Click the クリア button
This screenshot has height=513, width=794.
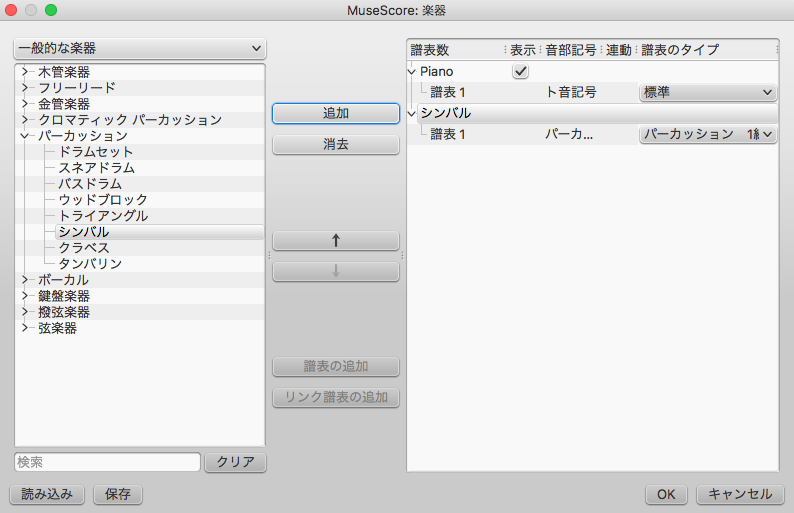point(235,462)
